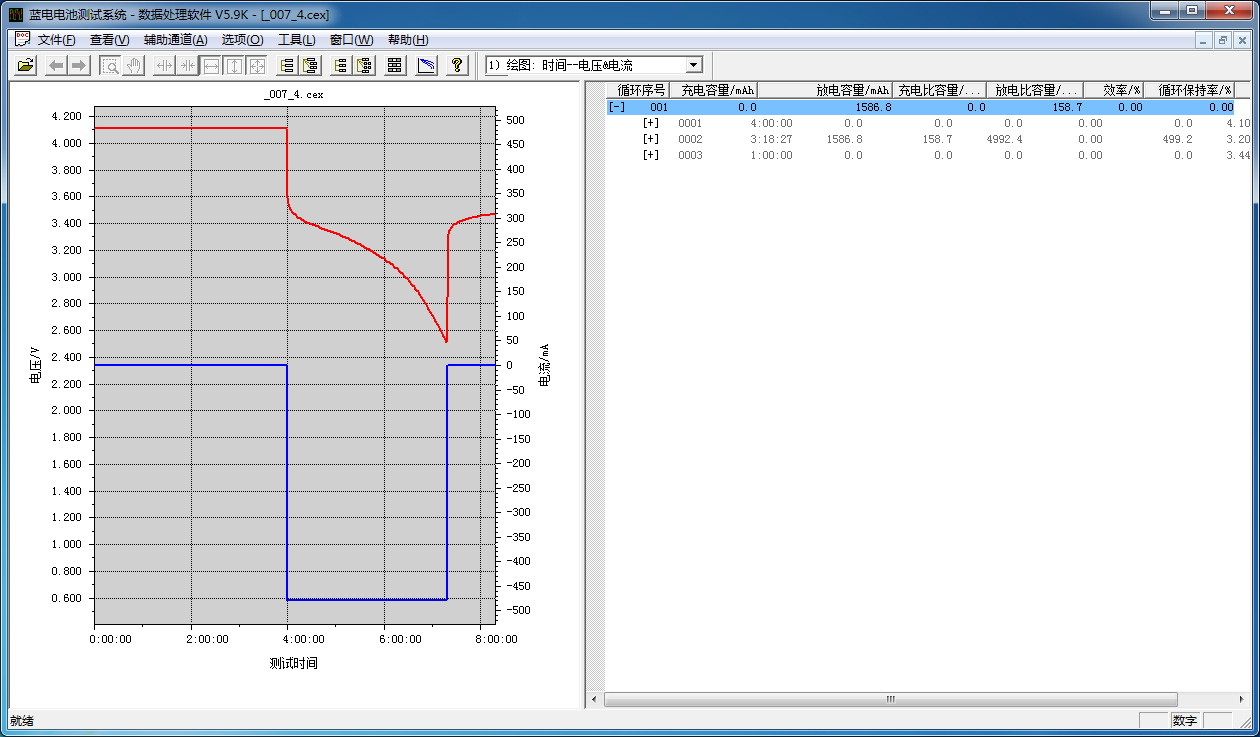Expand step 0003 with its [+] toggle
Viewport: 1260px width, 737px height.
click(x=651, y=155)
